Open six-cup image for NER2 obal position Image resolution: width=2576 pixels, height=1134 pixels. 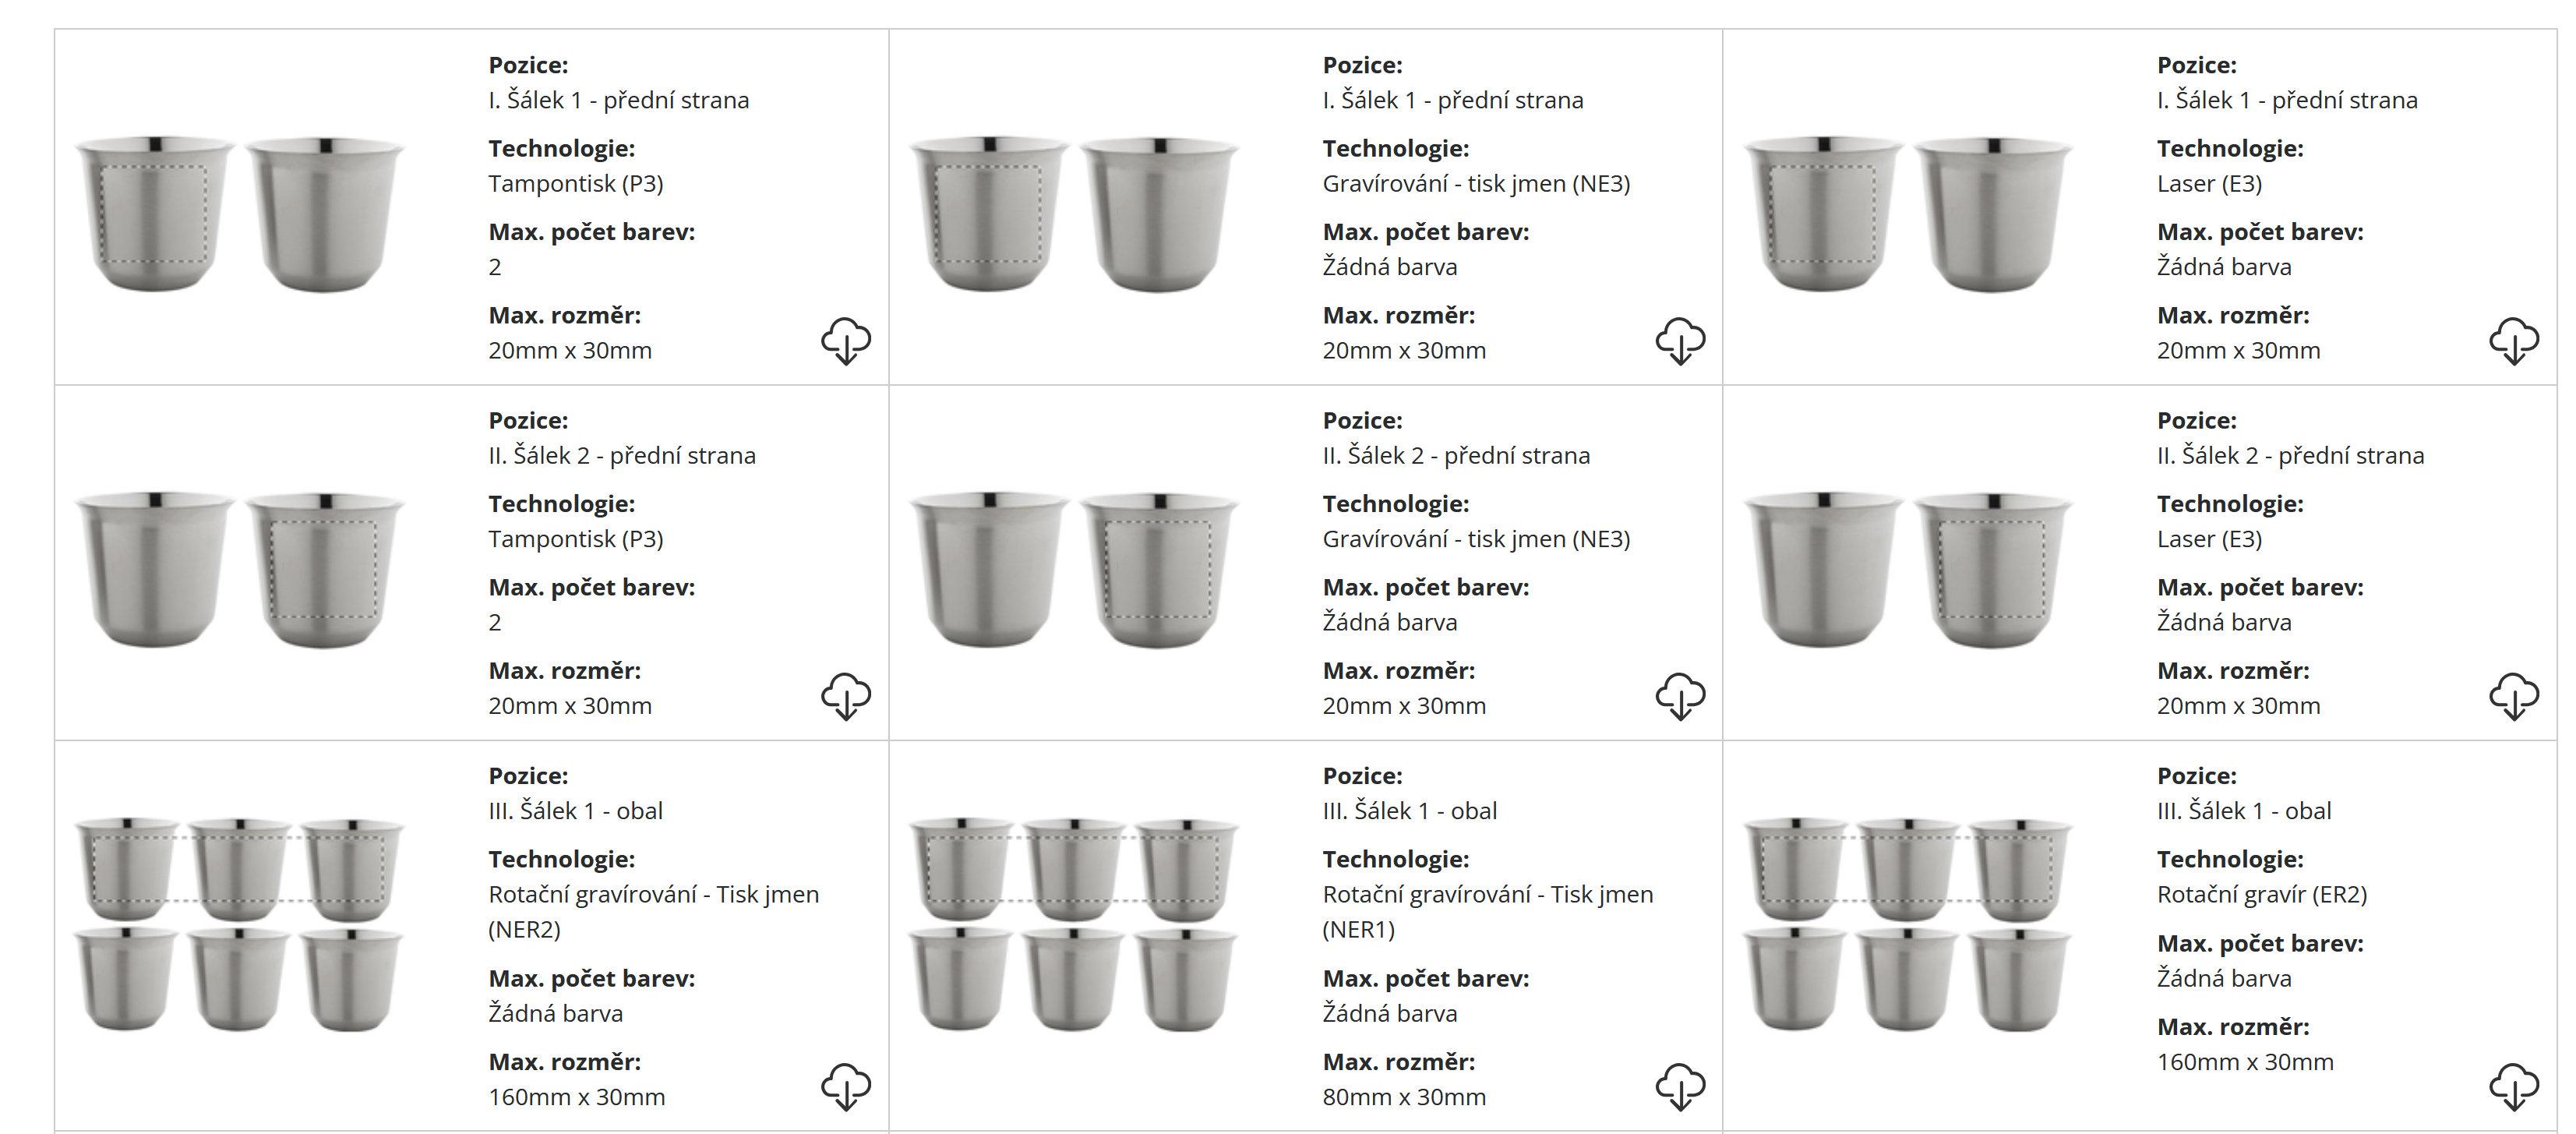pyautogui.click(x=240, y=925)
